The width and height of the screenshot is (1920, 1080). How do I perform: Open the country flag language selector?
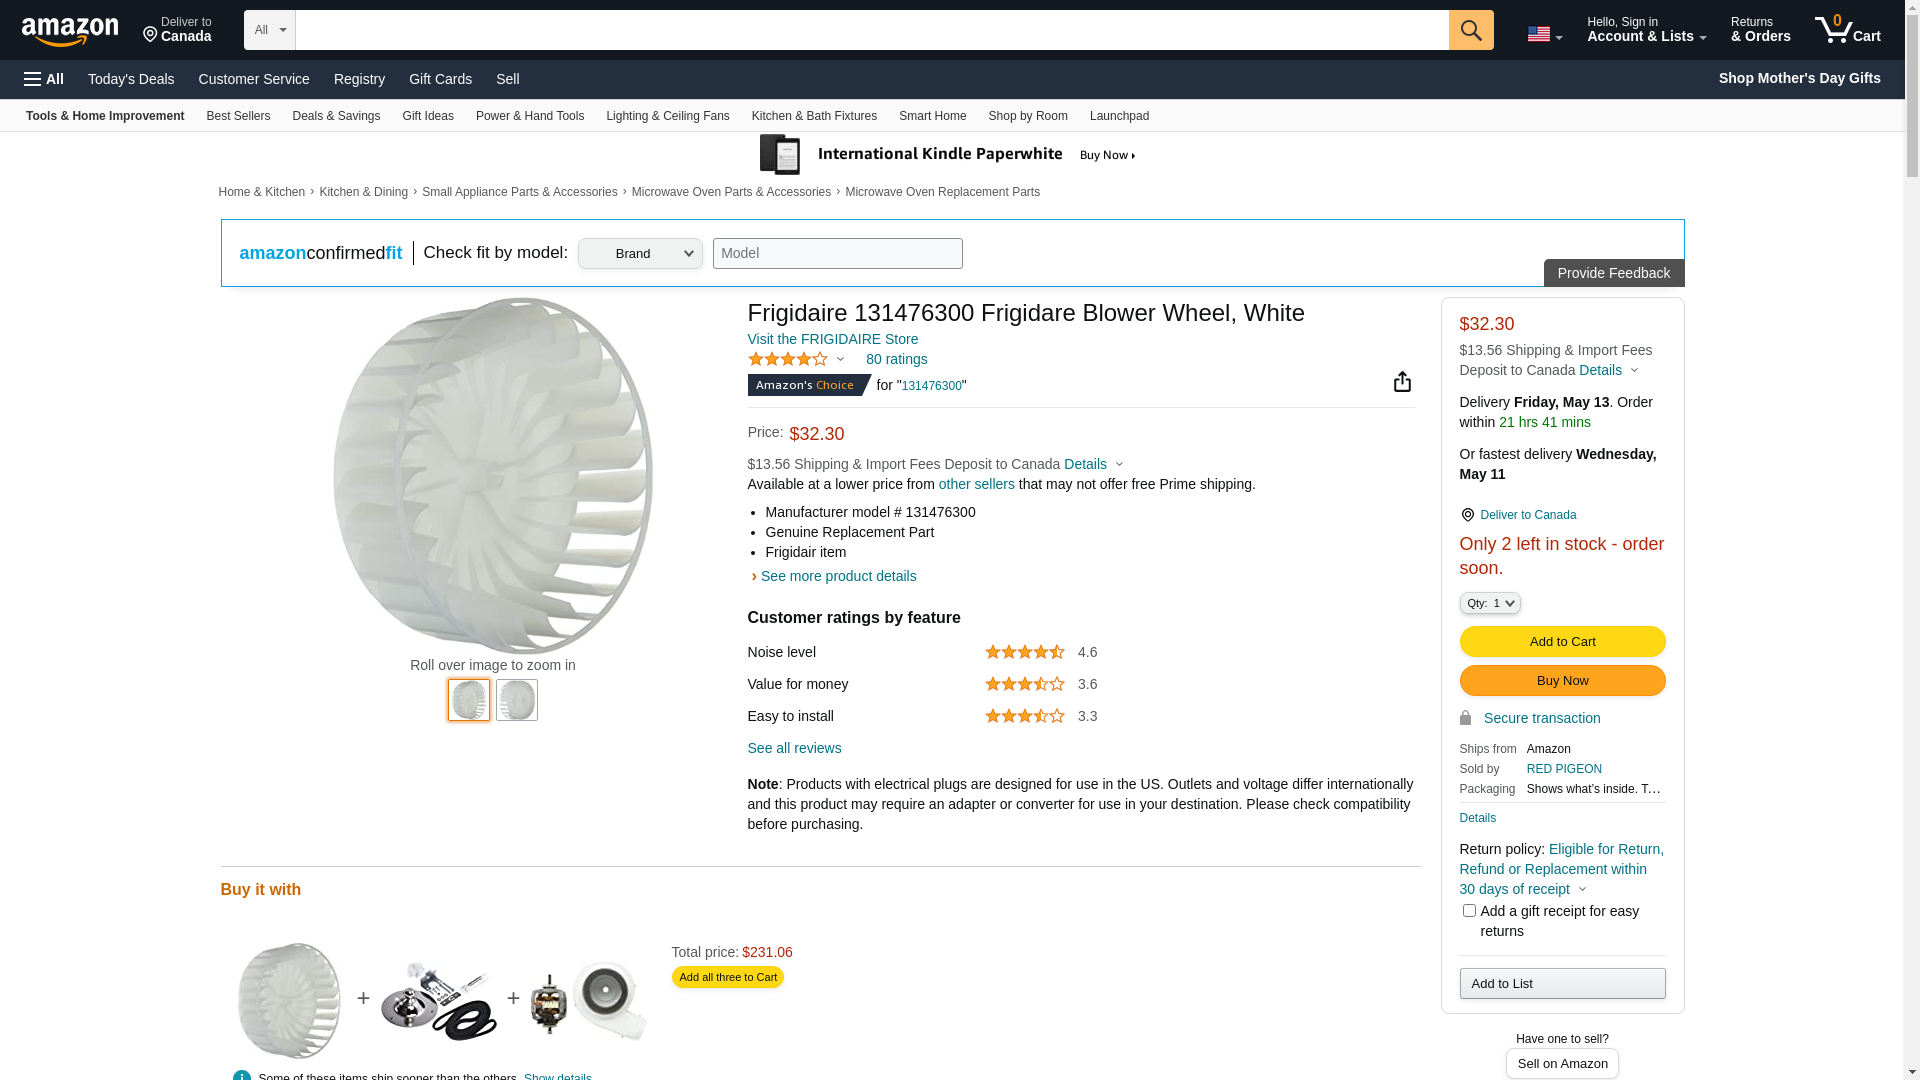tap(1544, 35)
